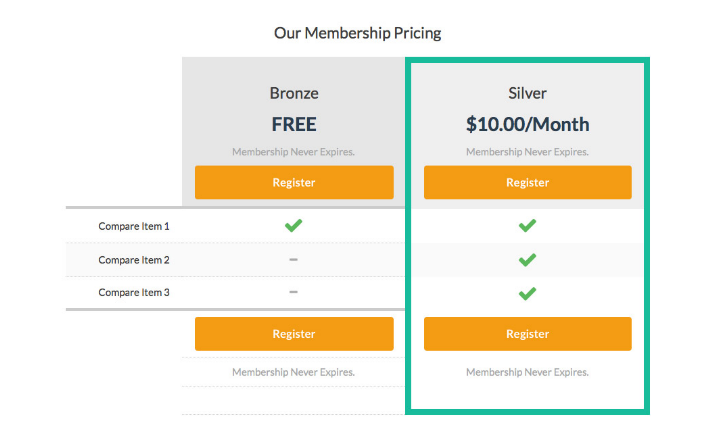Click the Bronze plan heading
The height and width of the screenshot is (446, 716).
(x=293, y=94)
